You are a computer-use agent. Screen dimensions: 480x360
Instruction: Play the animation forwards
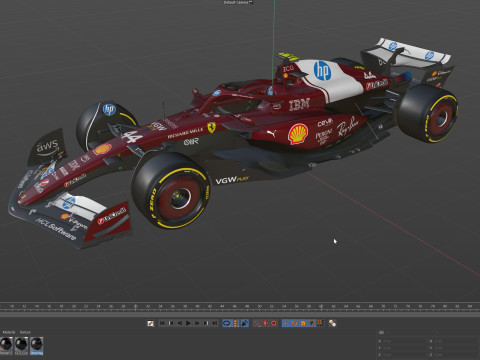[188, 323]
